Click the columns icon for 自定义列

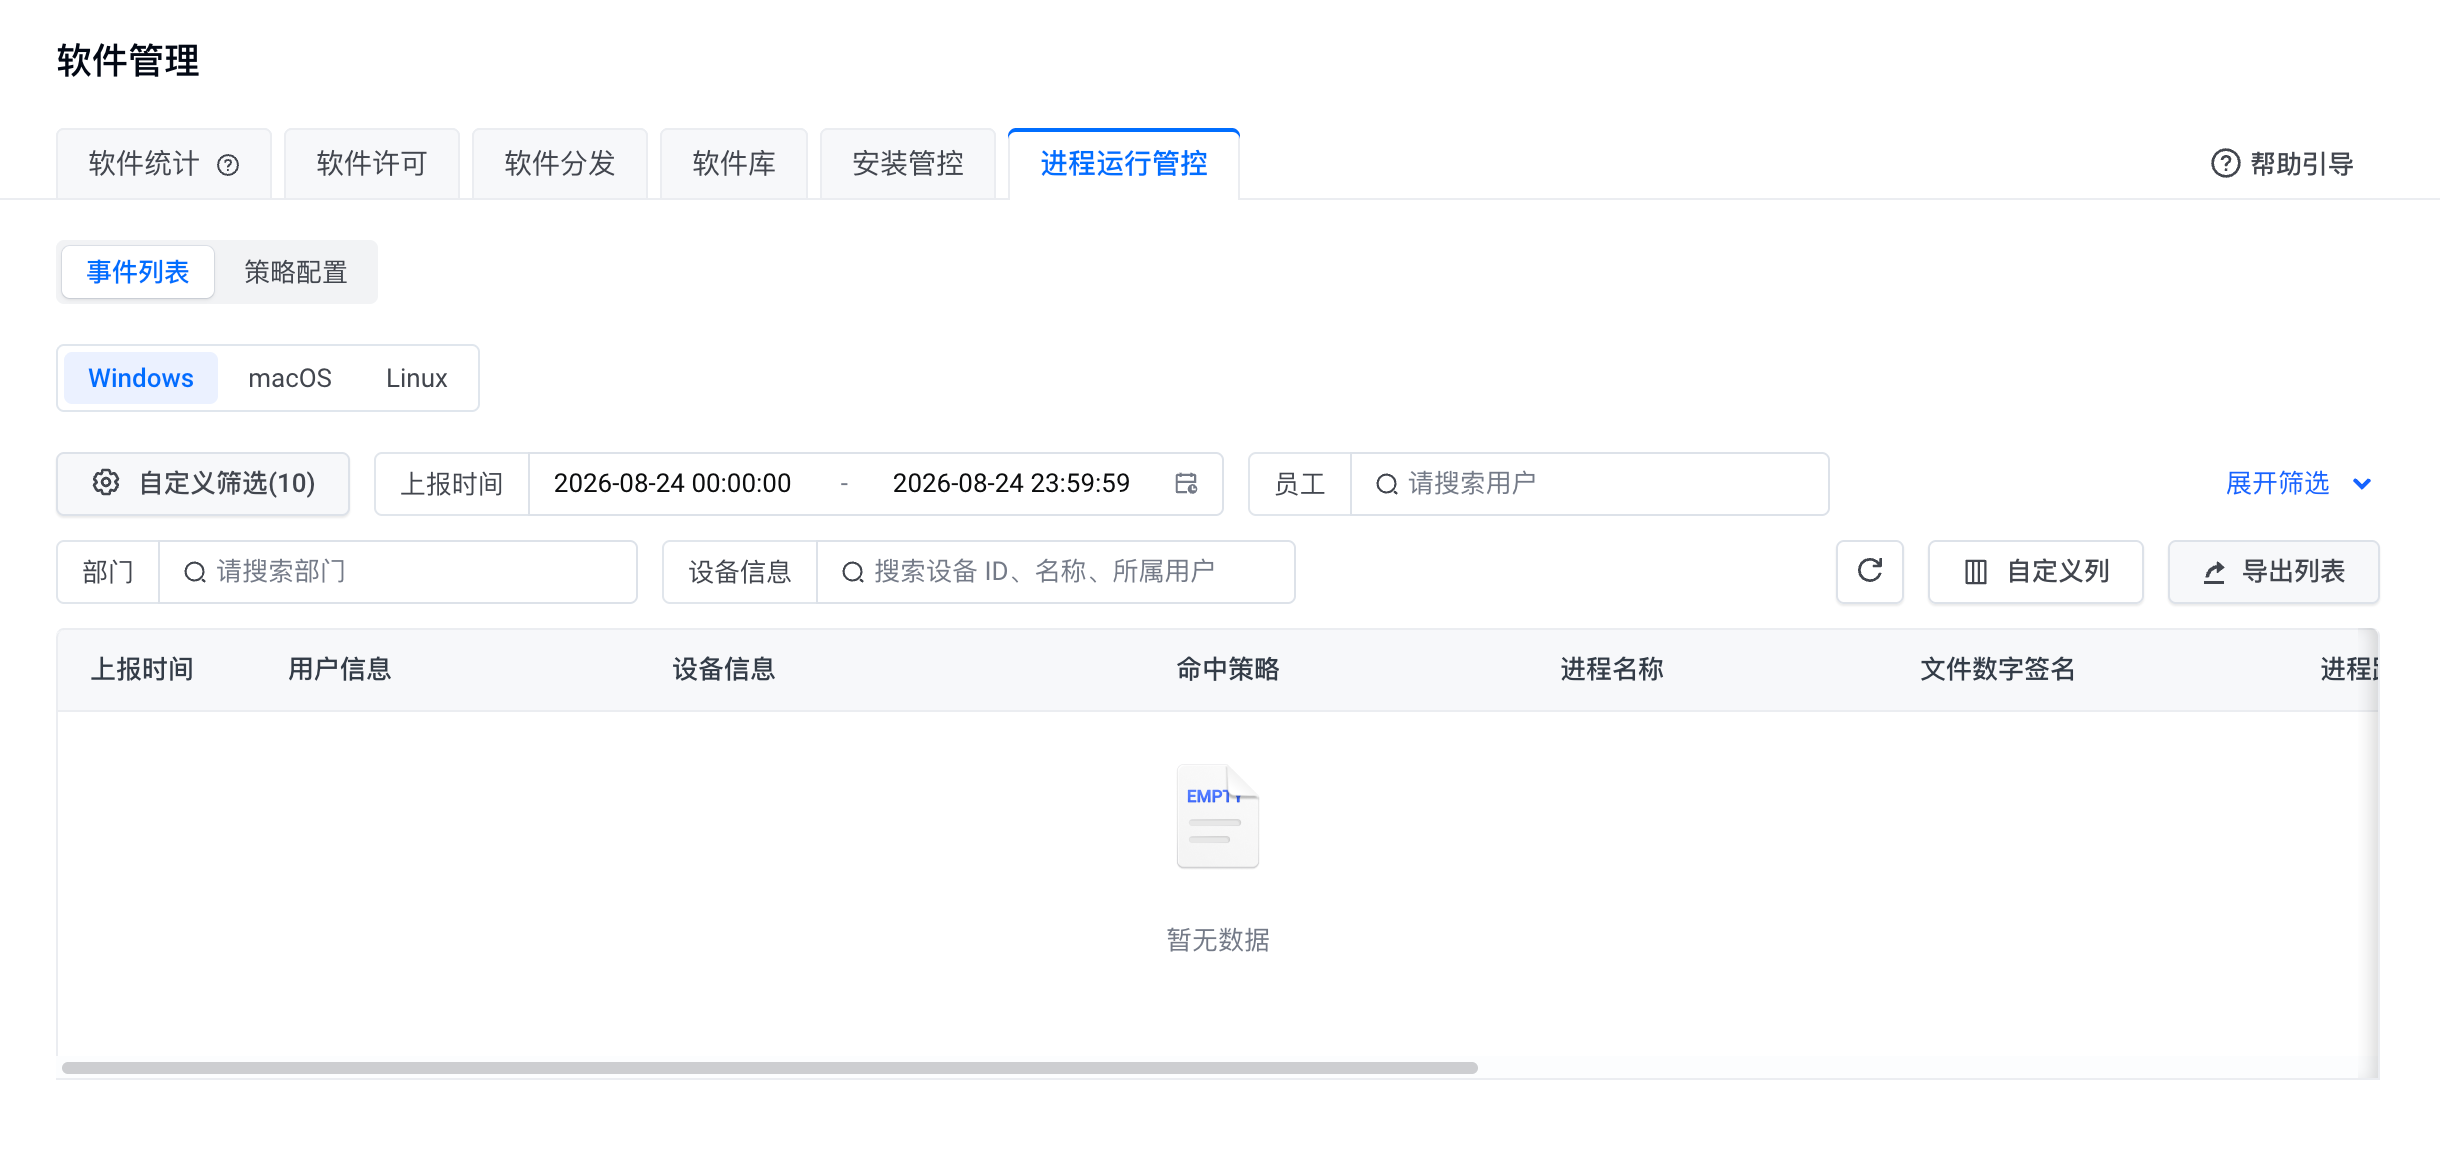[x=1975, y=572]
